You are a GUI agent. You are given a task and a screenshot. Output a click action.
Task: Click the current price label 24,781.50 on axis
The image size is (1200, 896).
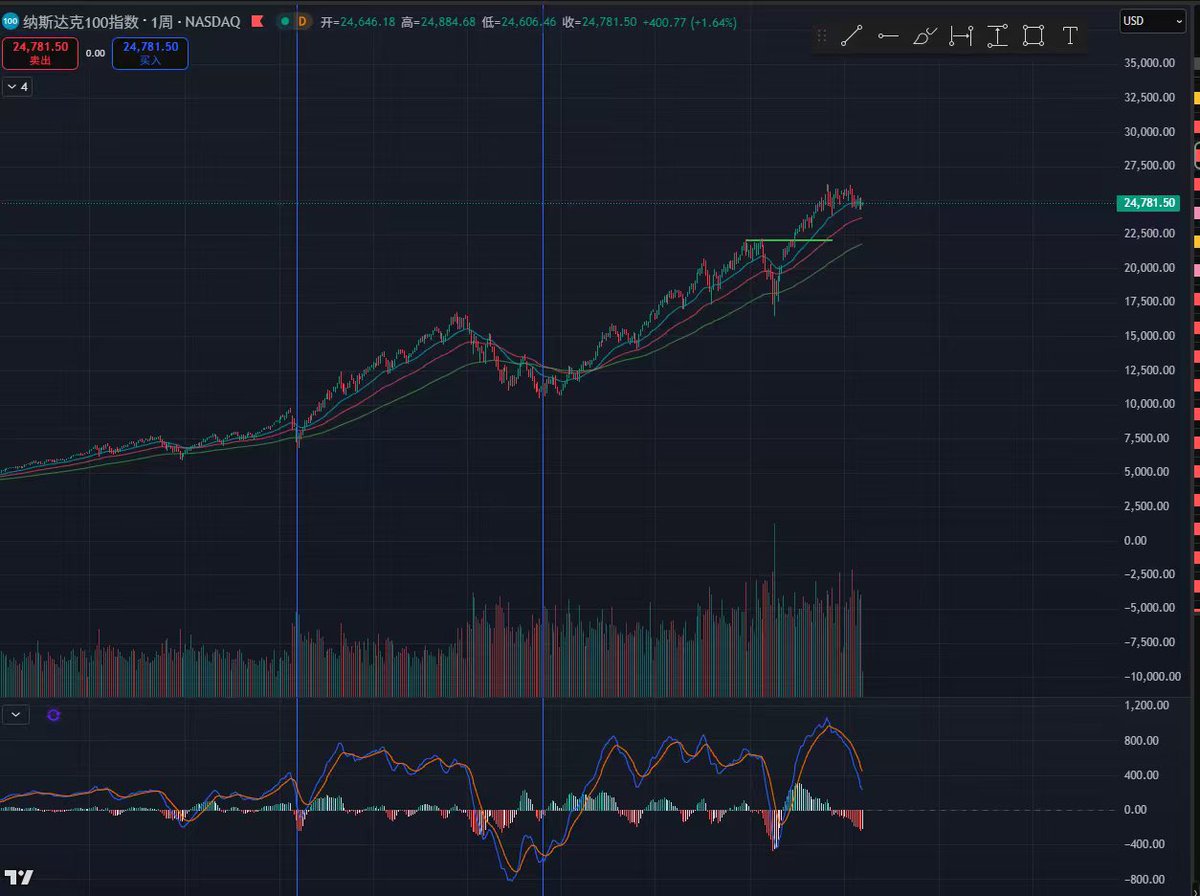(1149, 203)
